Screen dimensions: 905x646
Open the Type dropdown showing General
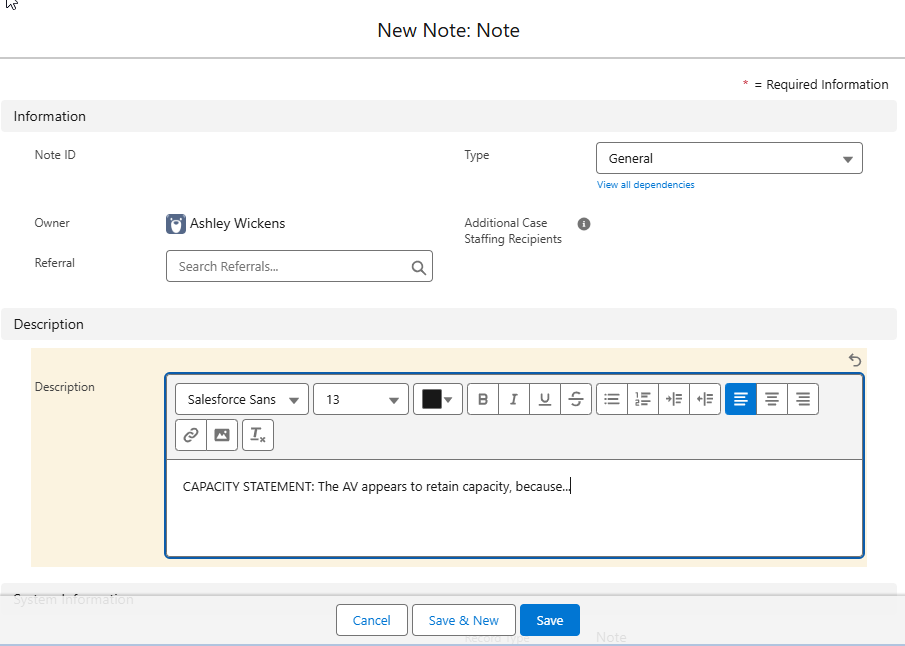click(729, 158)
